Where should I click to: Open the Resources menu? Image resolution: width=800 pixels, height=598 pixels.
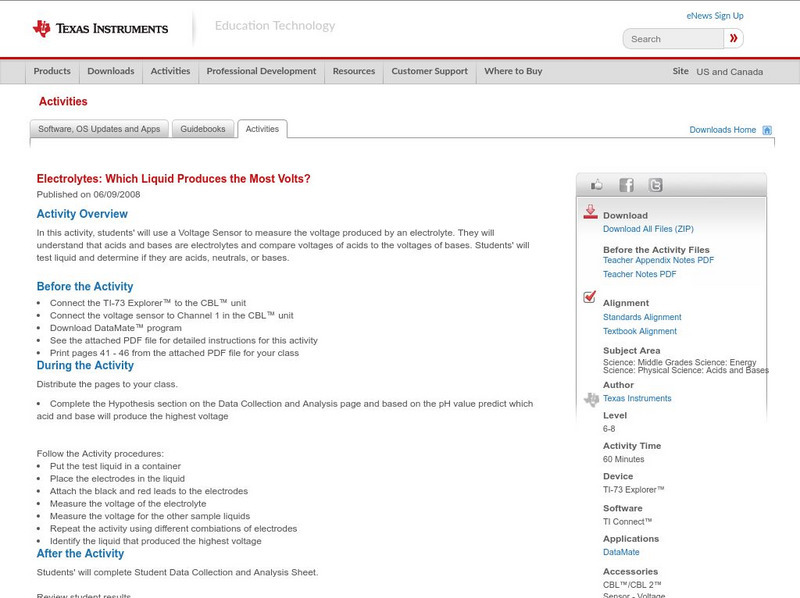[x=354, y=71]
